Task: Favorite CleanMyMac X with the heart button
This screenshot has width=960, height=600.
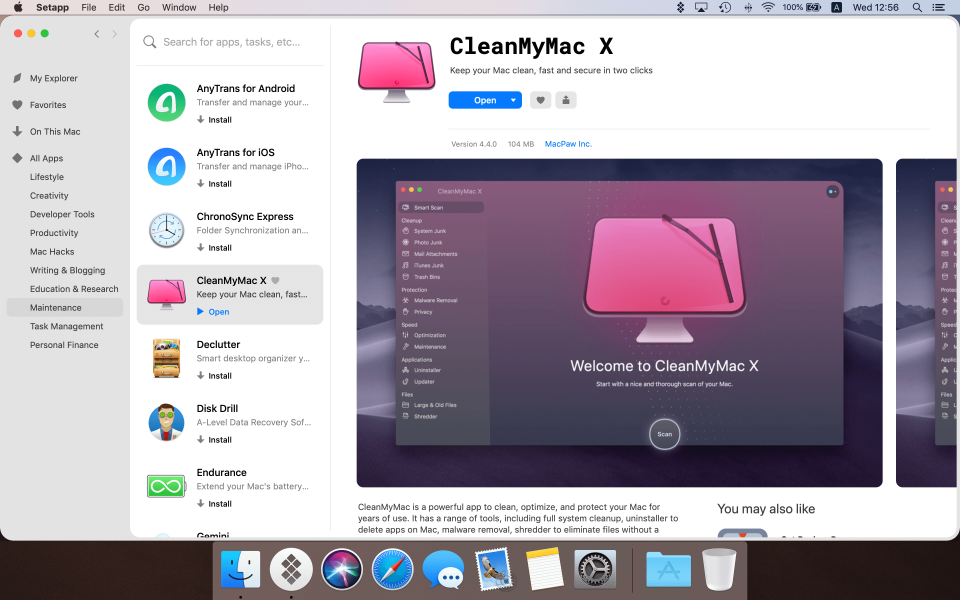Action: [540, 100]
